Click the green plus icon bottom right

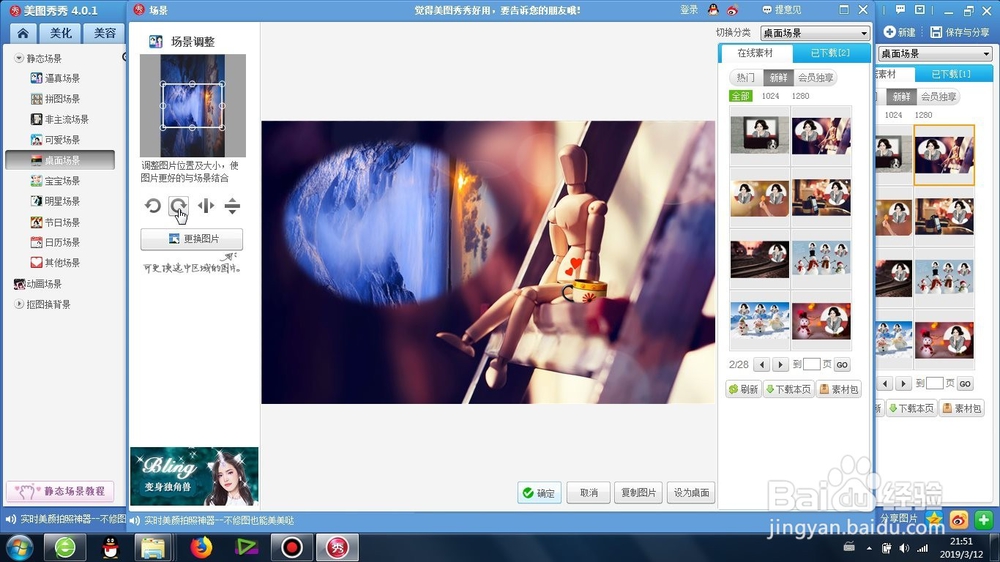click(983, 520)
